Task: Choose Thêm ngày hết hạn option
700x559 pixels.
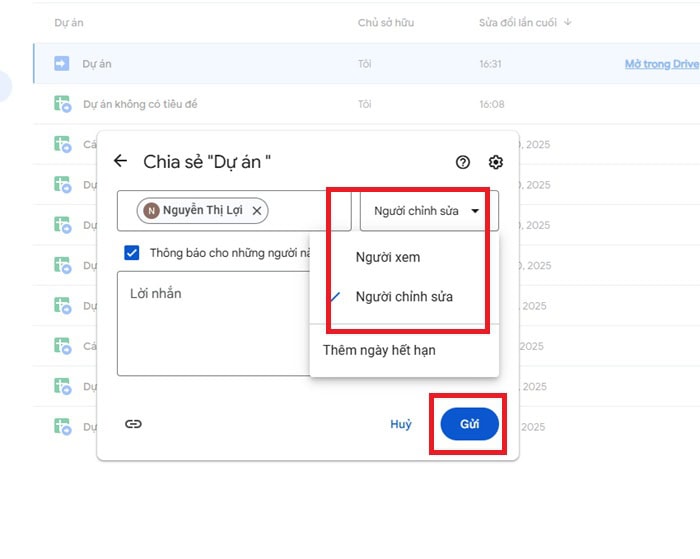Action: click(x=379, y=350)
